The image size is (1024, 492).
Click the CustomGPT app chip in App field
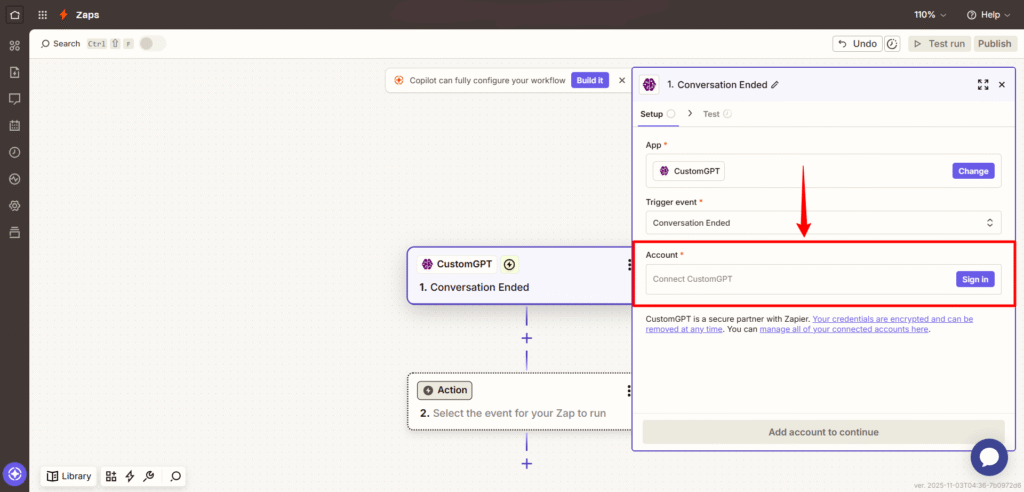tap(689, 171)
